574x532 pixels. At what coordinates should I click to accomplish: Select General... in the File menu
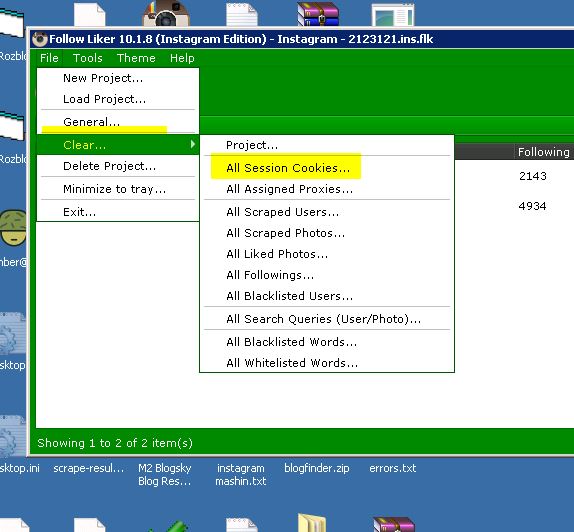[118, 122]
